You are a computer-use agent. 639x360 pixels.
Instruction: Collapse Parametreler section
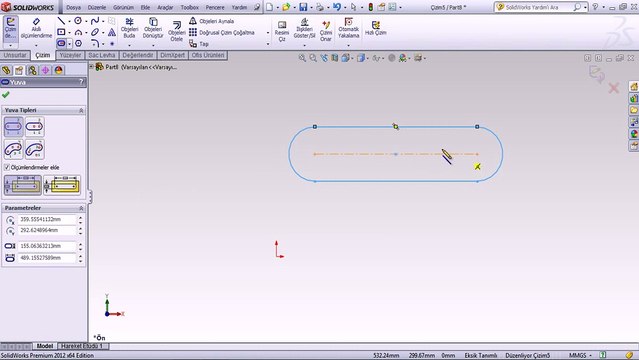(x=81, y=208)
